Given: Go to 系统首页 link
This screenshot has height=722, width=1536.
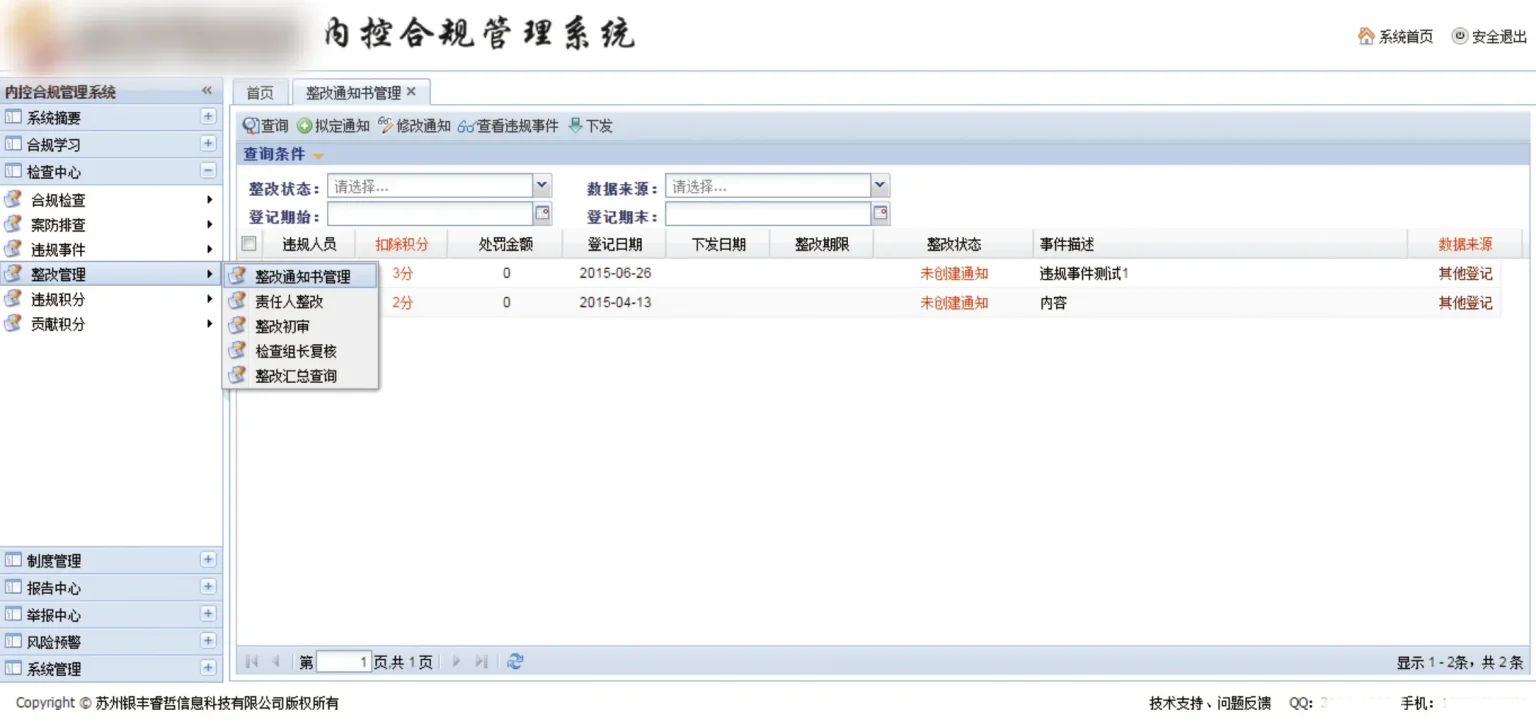Looking at the screenshot, I should 1396,37.
